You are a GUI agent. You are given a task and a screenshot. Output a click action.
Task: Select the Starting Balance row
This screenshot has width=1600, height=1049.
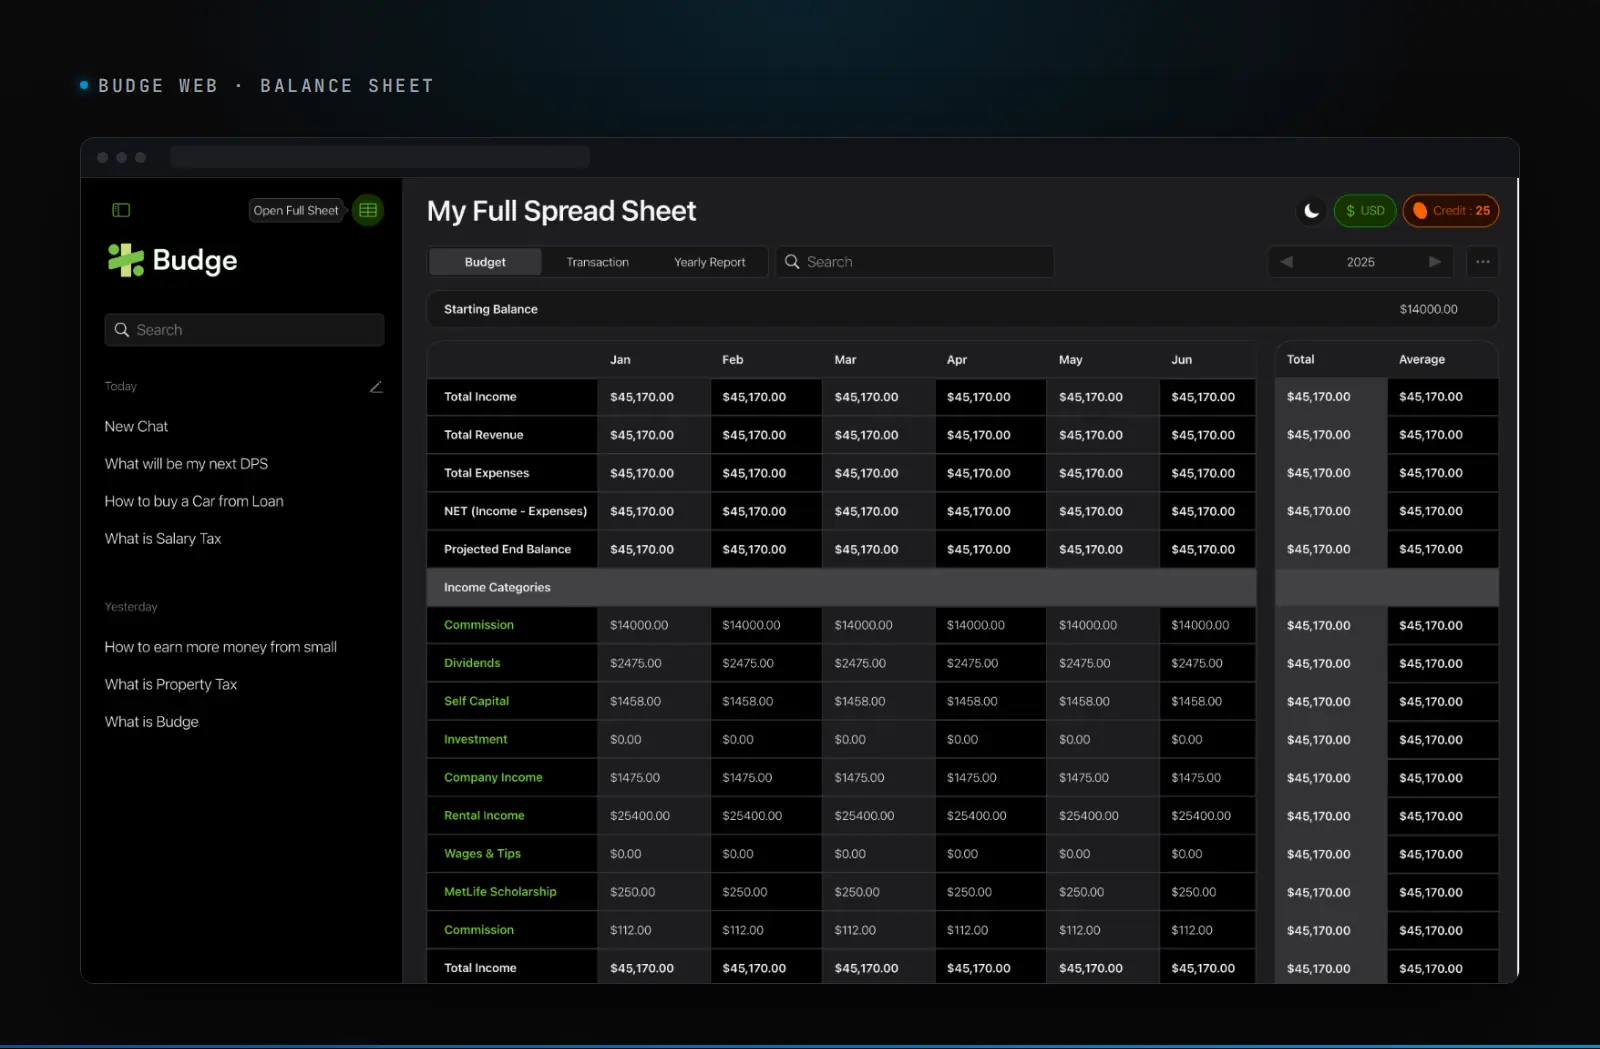(x=962, y=309)
